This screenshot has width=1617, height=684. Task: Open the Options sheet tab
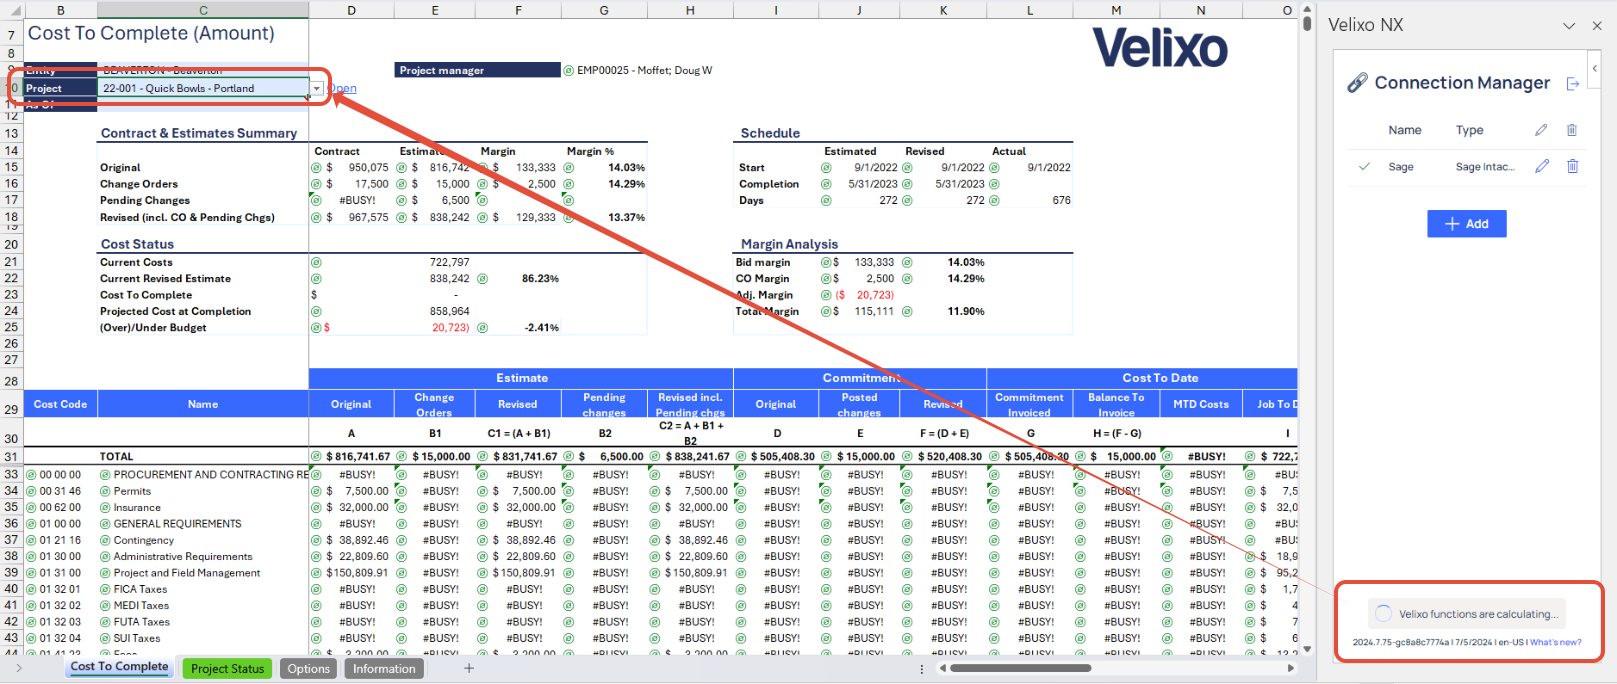click(x=308, y=668)
